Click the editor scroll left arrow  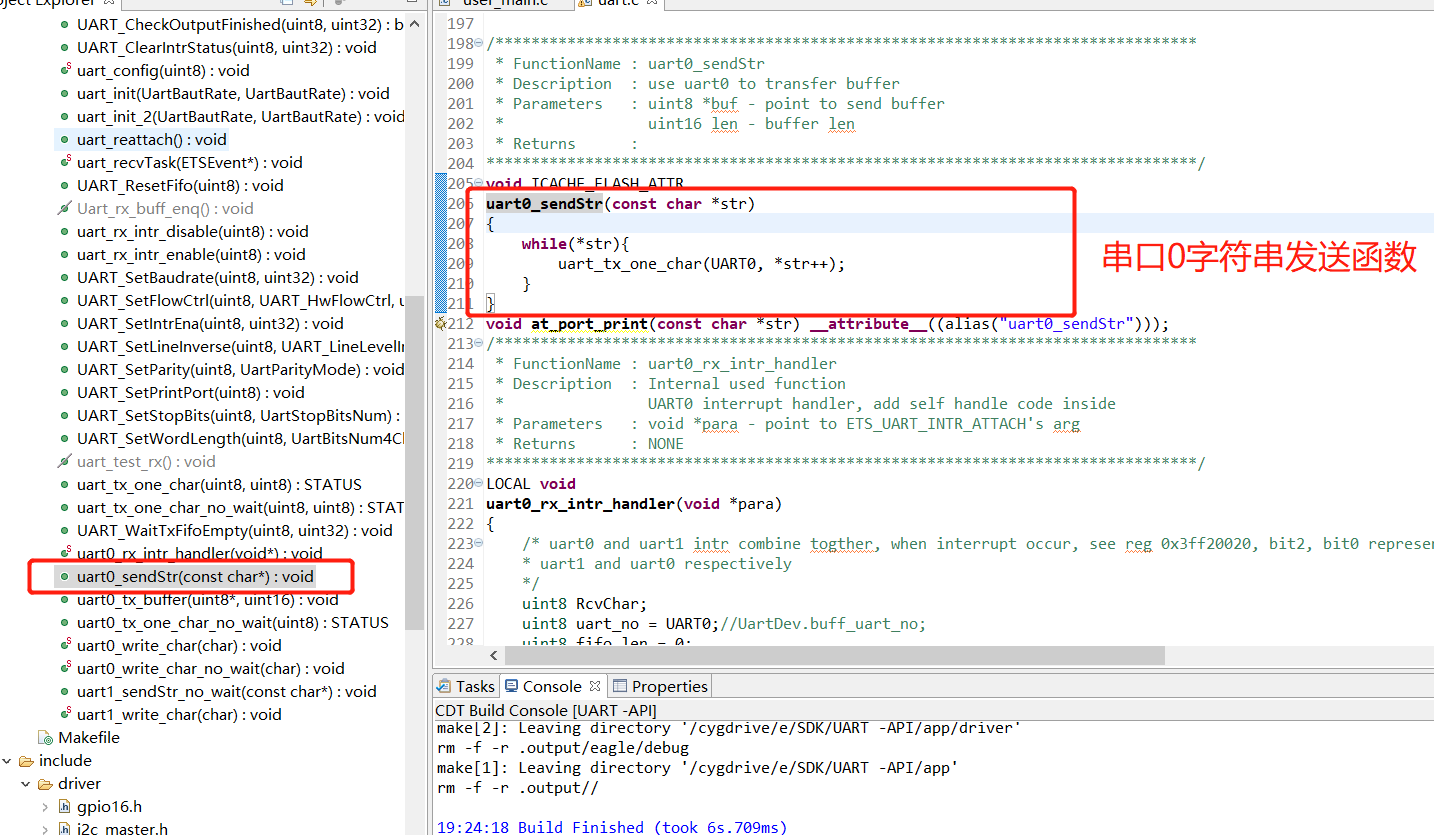click(x=495, y=655)
